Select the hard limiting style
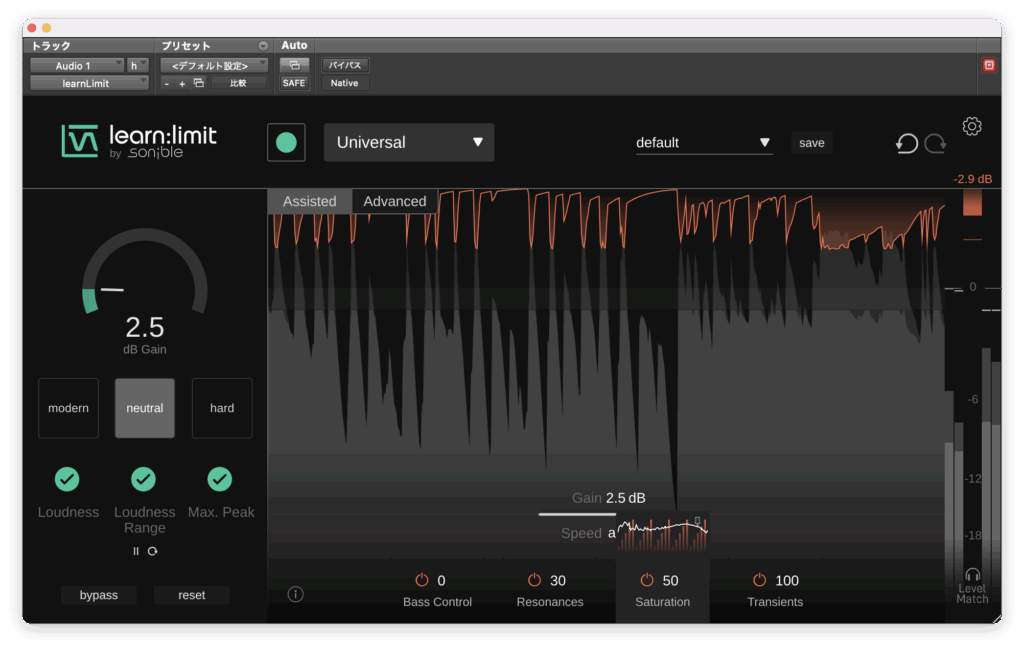This screenshot has height=650, width=1024. (x=222, y=408)
